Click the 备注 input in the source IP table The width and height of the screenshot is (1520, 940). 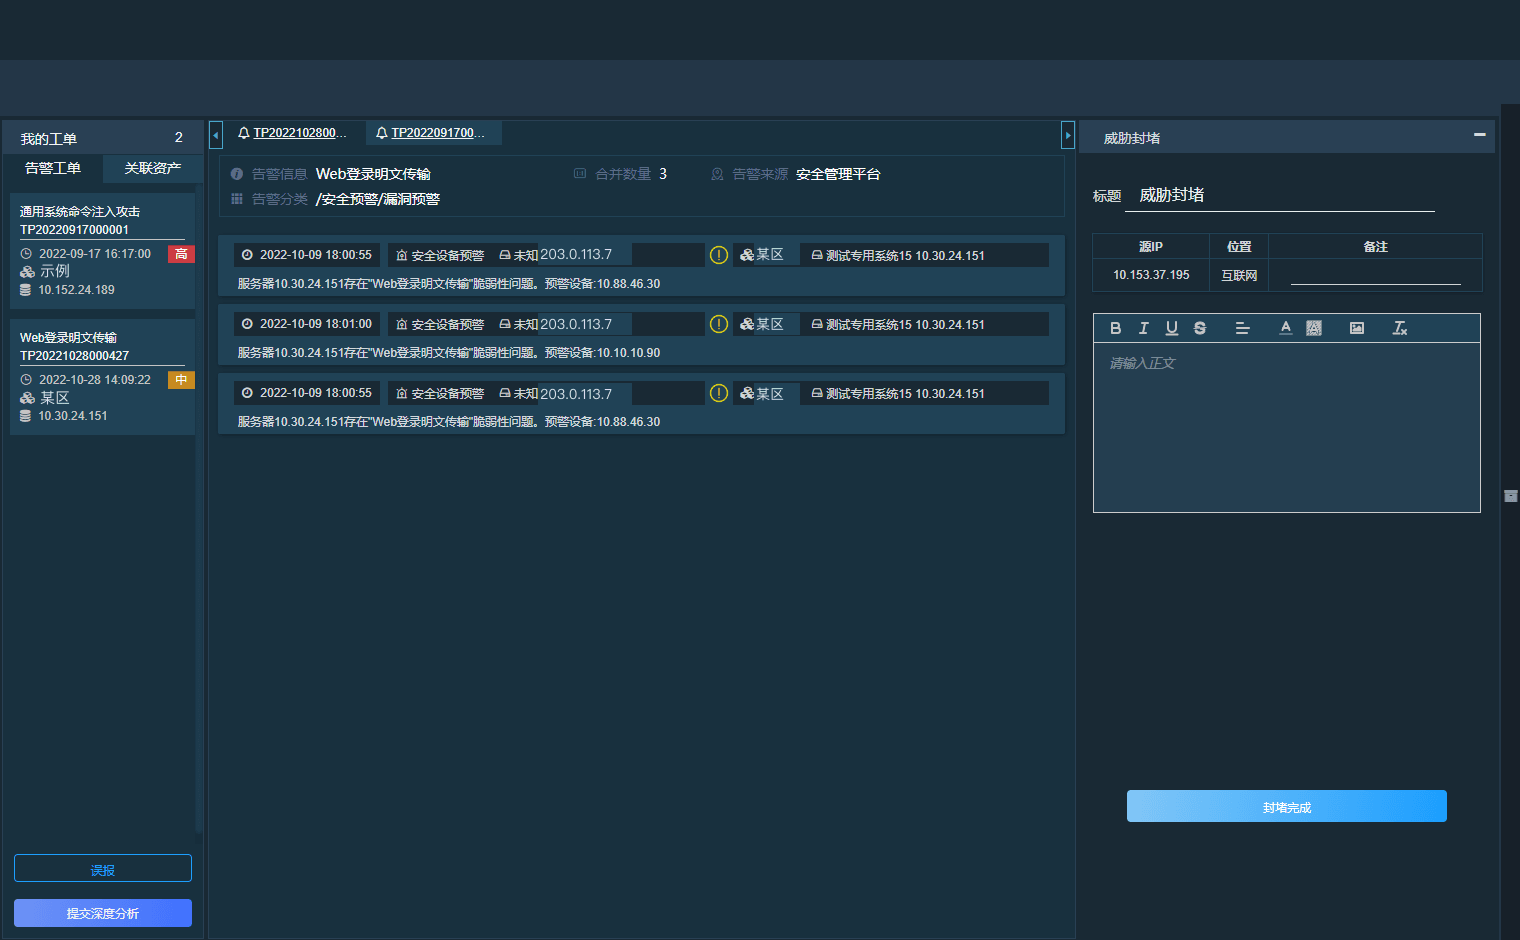[1375, 275]
